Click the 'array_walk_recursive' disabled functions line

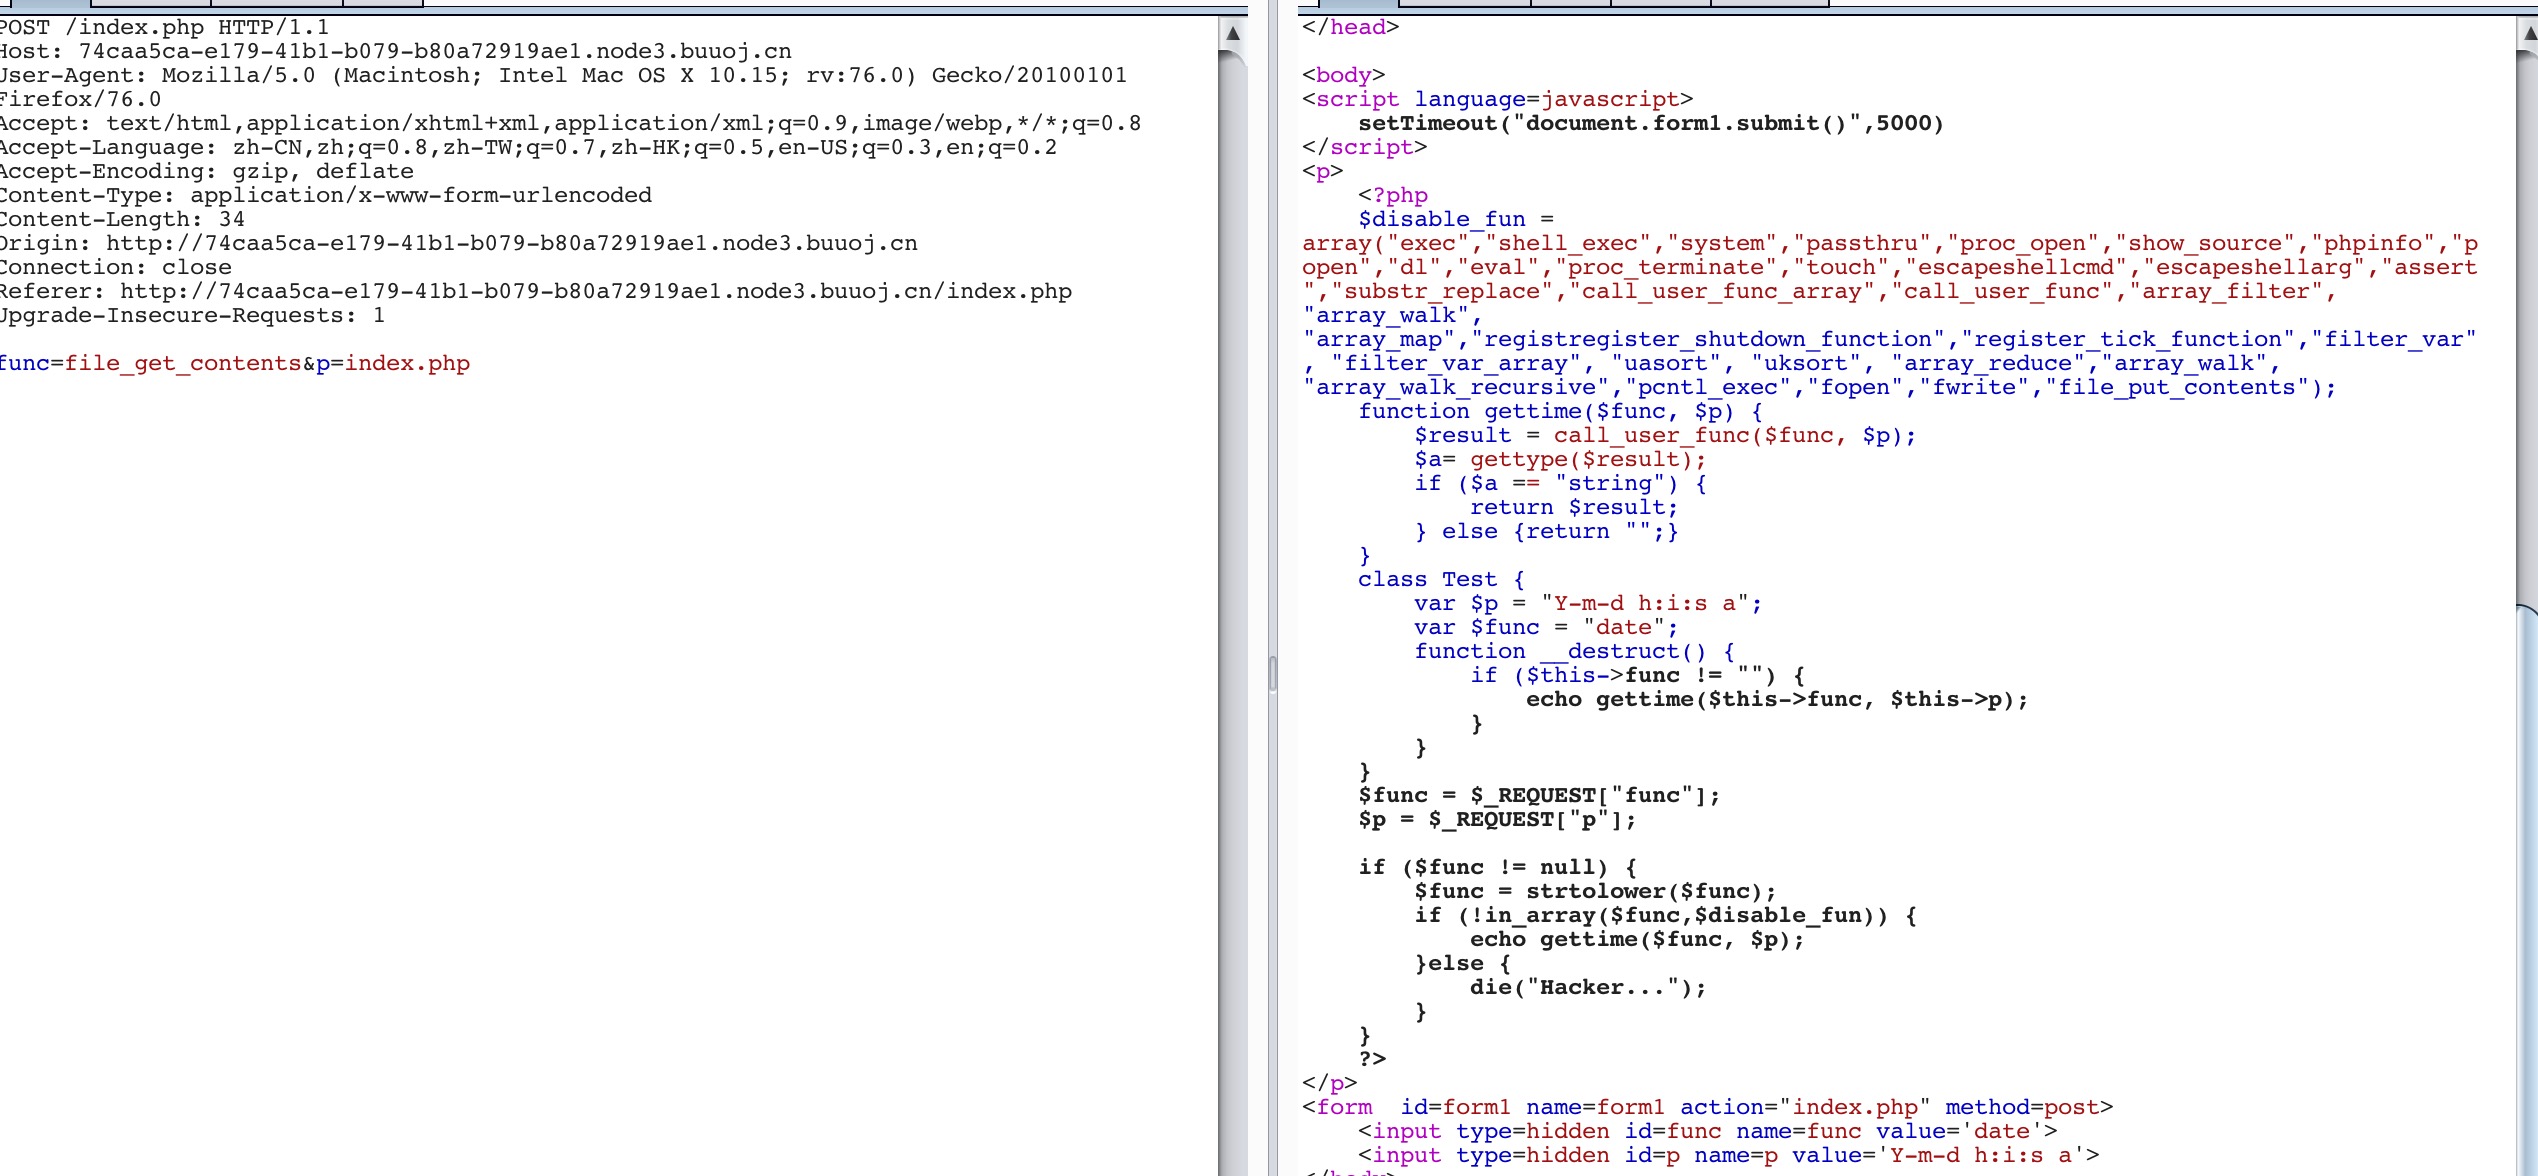[1820, 387]
